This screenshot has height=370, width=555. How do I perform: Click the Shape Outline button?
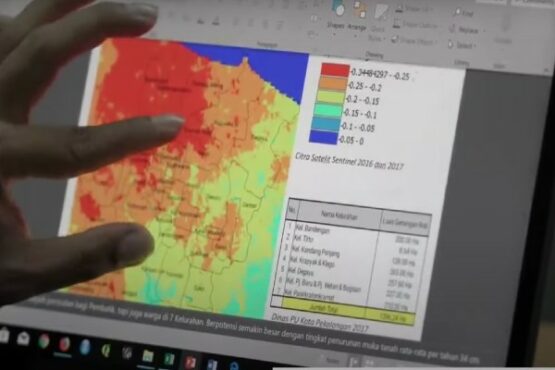[x=416, y=25]
